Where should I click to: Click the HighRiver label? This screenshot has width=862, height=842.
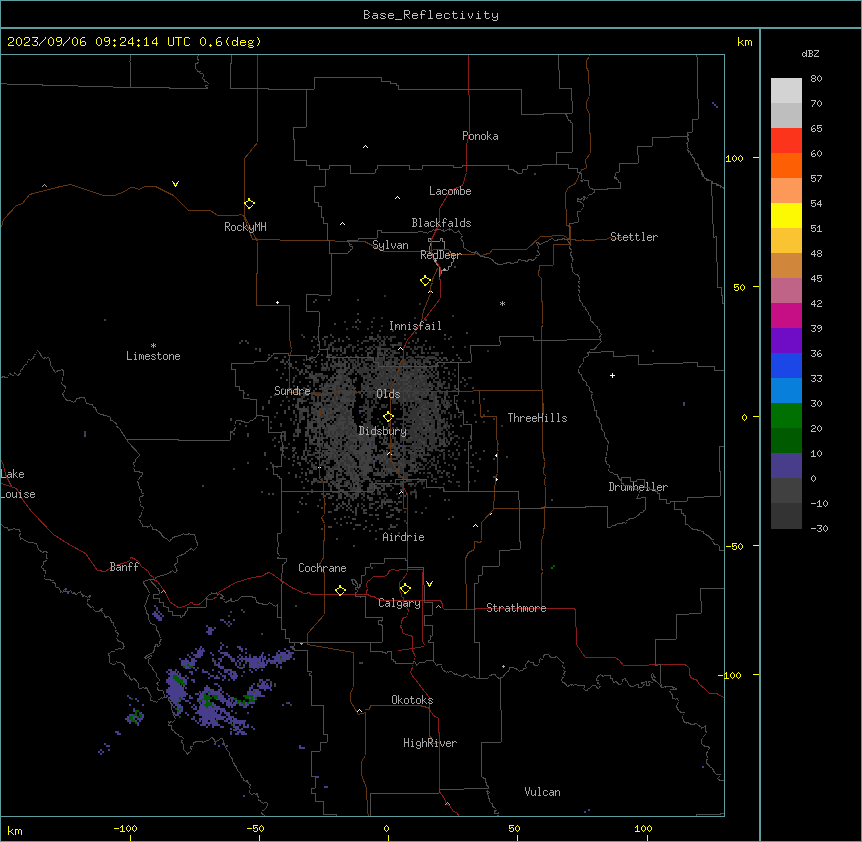(x=430, y=743)
